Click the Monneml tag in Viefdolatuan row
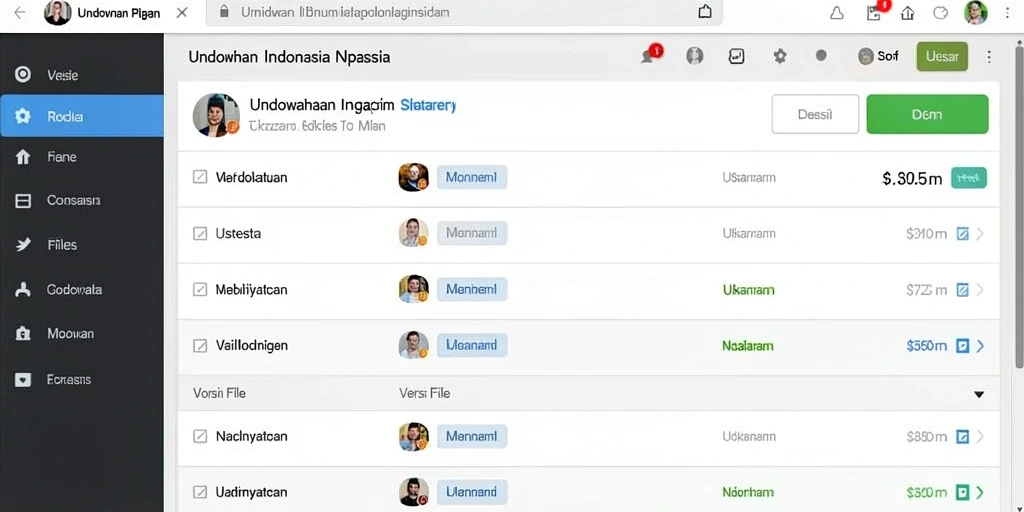Screen dimensions: 1024x512 coord(472,177)
